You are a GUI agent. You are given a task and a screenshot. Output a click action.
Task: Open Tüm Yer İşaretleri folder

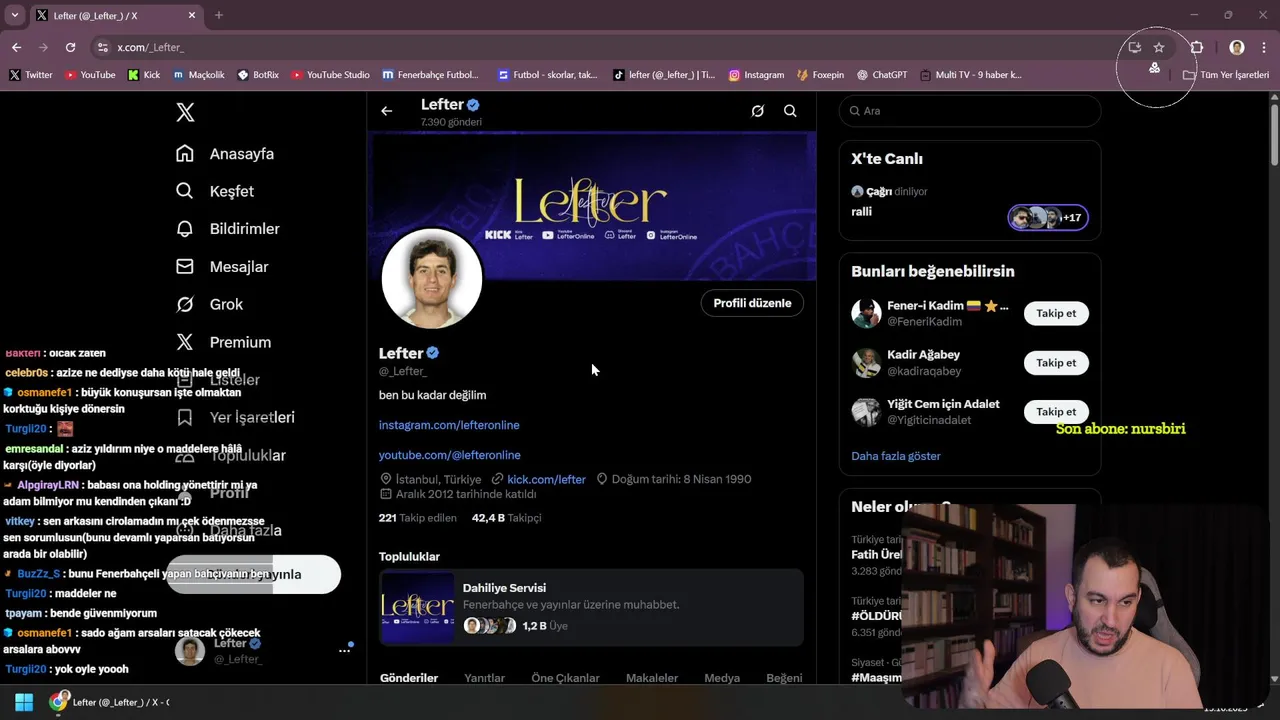point(1226,75)
